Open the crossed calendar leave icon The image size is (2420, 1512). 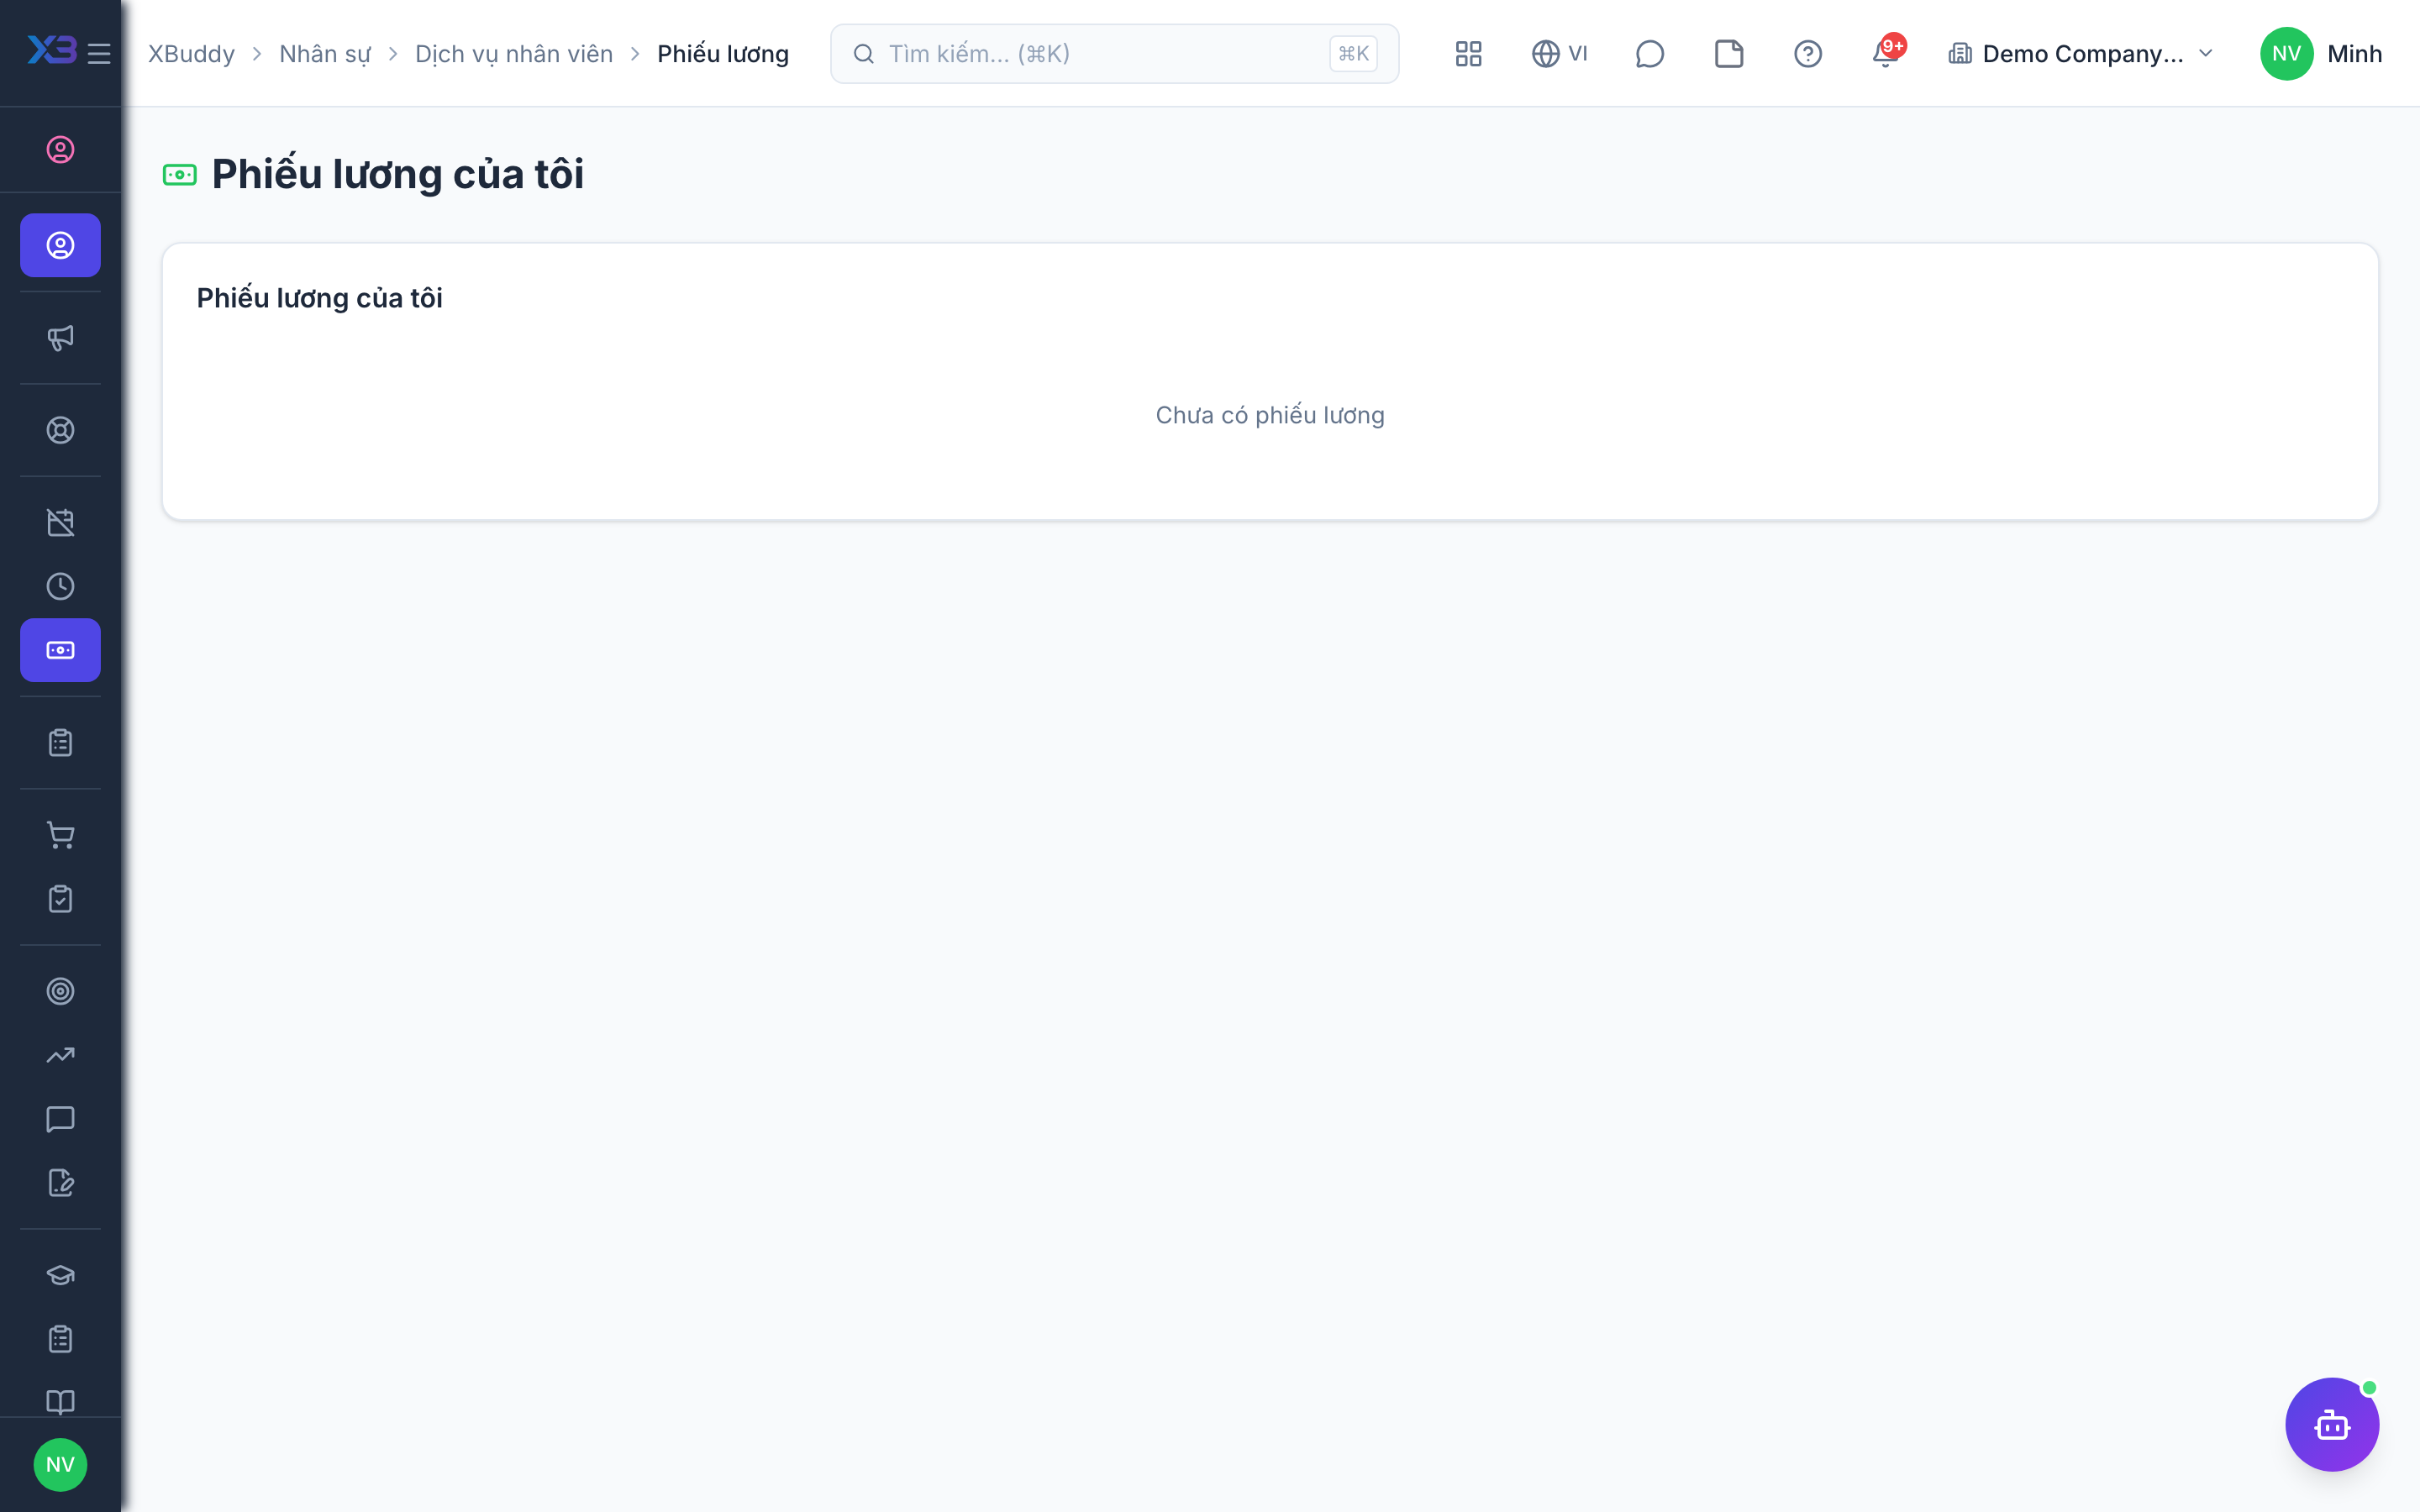coord(60,522)
